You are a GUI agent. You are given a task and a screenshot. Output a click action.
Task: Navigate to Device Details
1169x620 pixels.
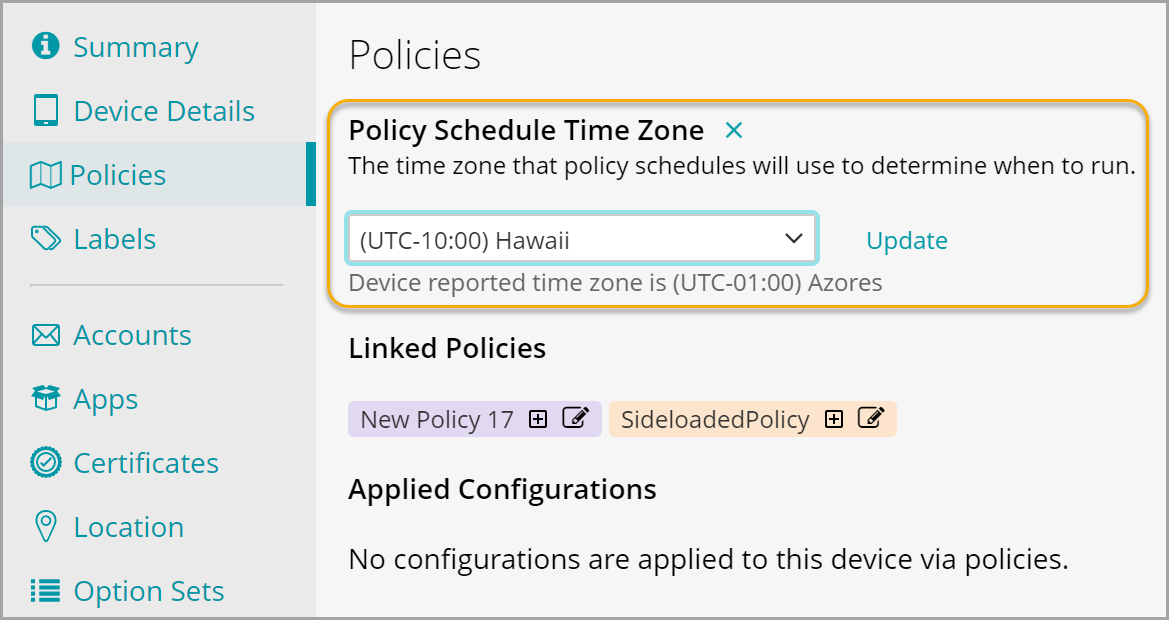[164, 111]
